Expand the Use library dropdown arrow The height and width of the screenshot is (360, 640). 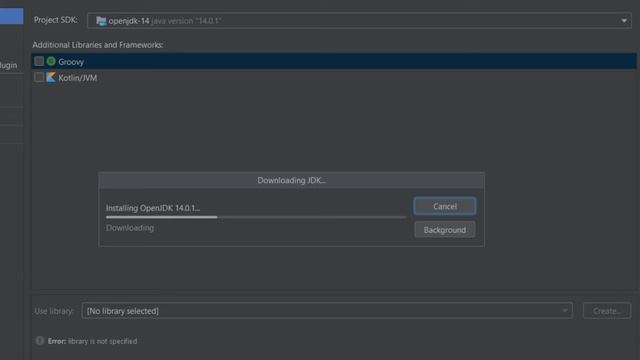pyautogui.click(x=564, y=311)
